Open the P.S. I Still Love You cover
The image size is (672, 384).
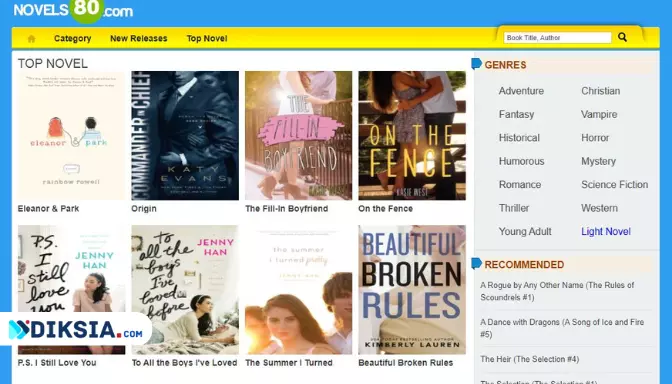click(x=71, y=290)
